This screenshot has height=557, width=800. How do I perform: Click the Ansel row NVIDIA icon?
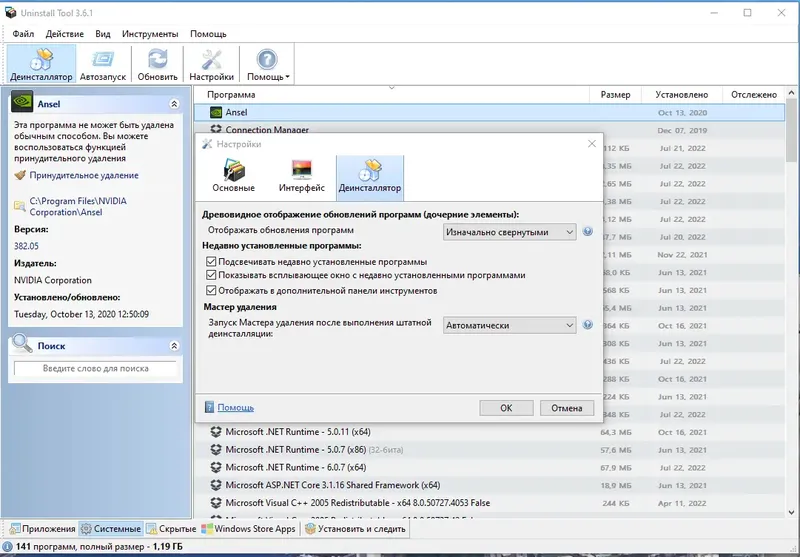coord(216,112)
